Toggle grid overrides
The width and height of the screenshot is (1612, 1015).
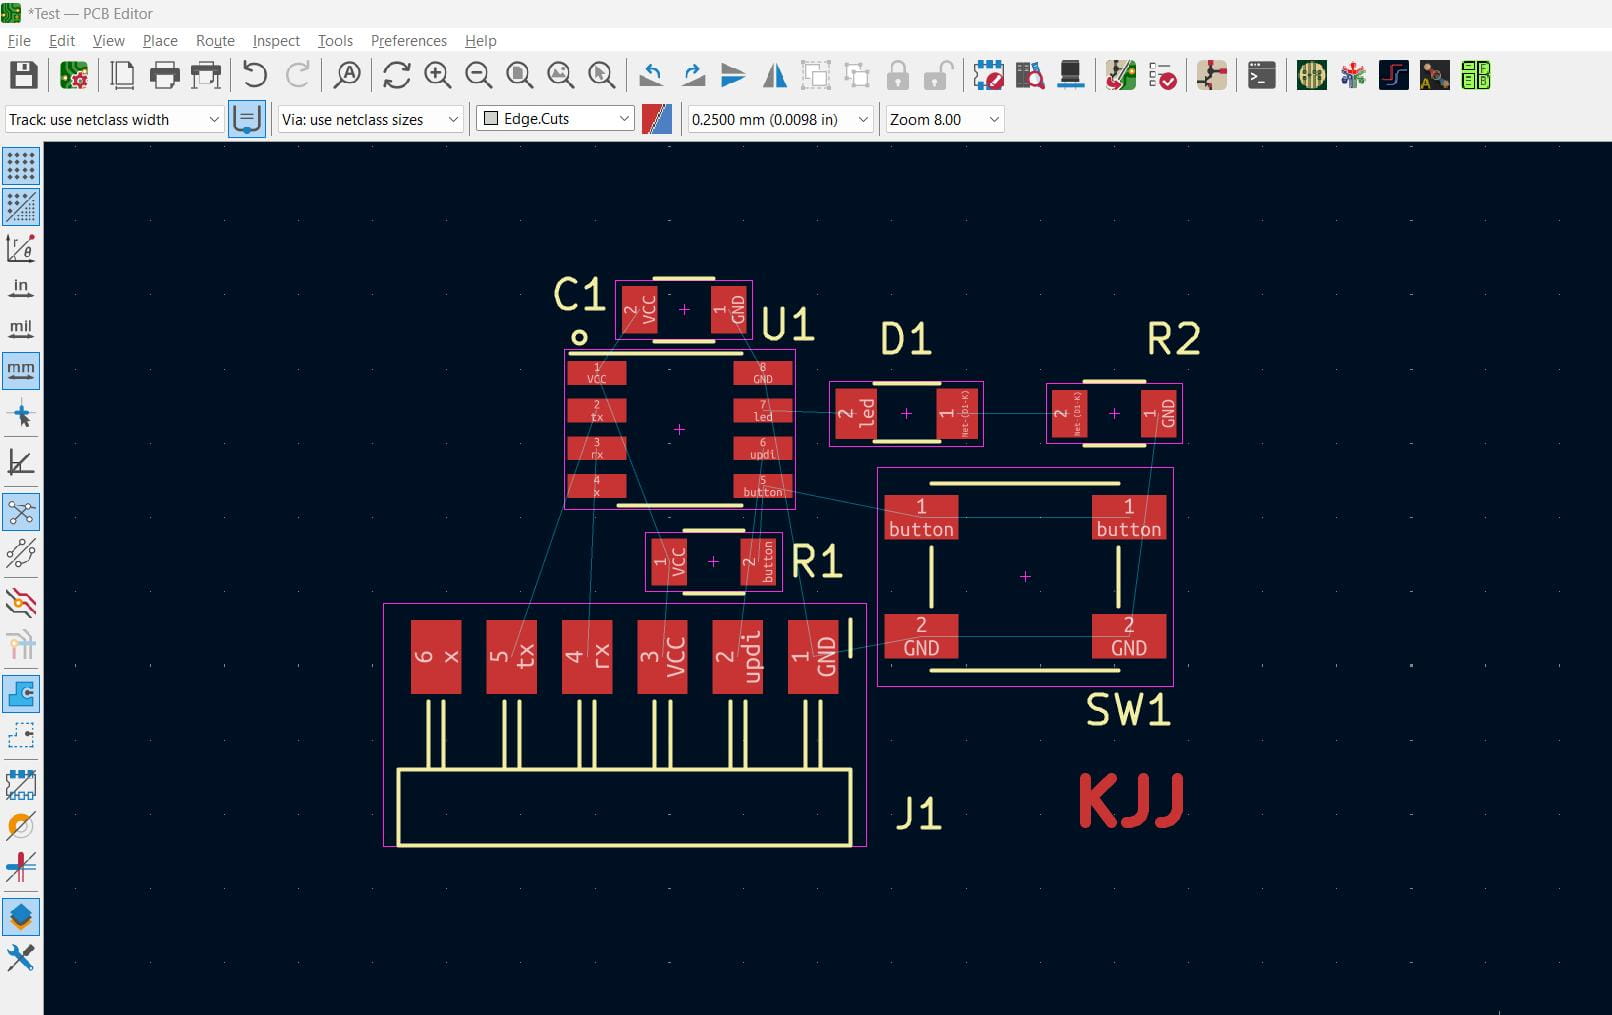click(x=20, y=206)
